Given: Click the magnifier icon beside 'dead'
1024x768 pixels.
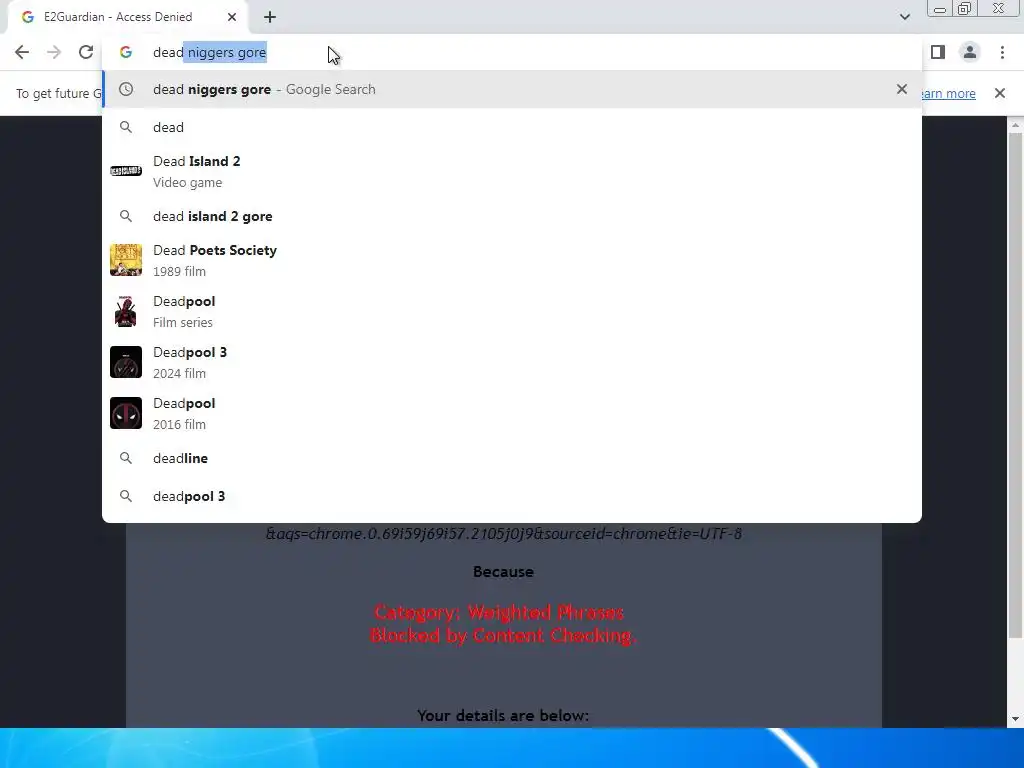Looking at the screenshot, I should [x=126, y=127].
